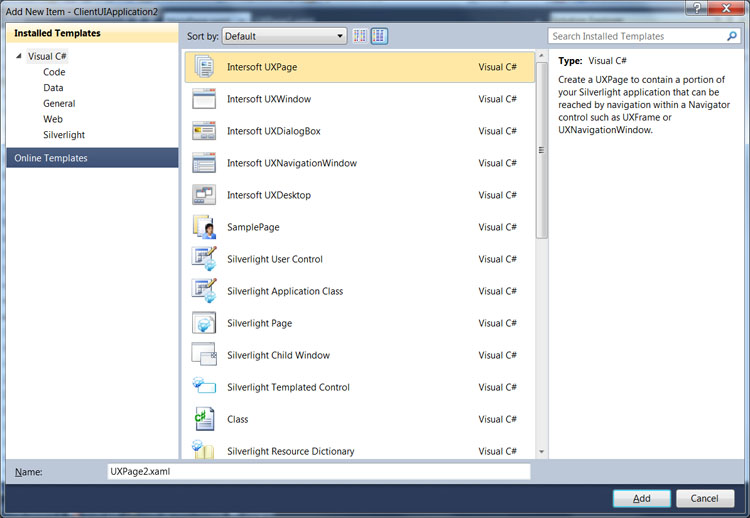Click the 'Silverlight Child Window' label
The image size is (750, 518).
pyautogui.click(x=278, y=355)
